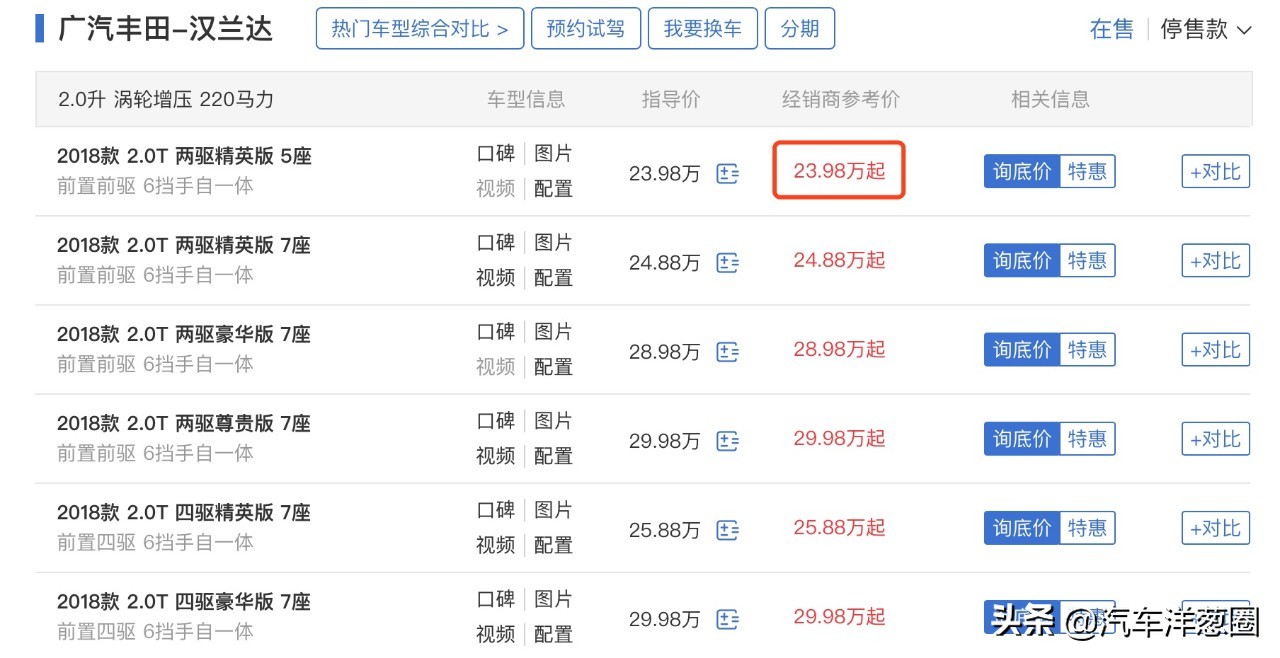Image resolution: width=1280 pixels, height=658 pixels.
Task: Open the calculator icon for 四驱豪华版 7座
Action: (727, 618)
